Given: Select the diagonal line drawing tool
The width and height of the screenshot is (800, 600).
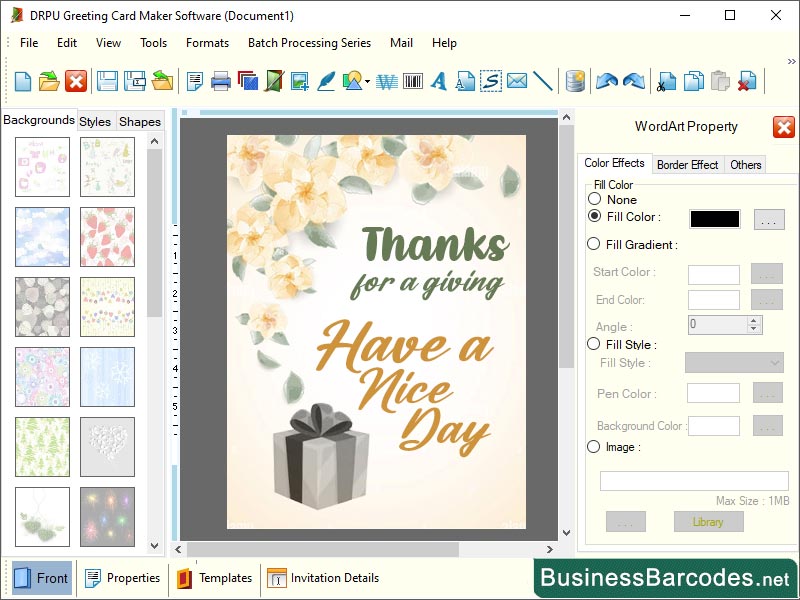Looking at the screenshot, I should (x=543, y=82).
